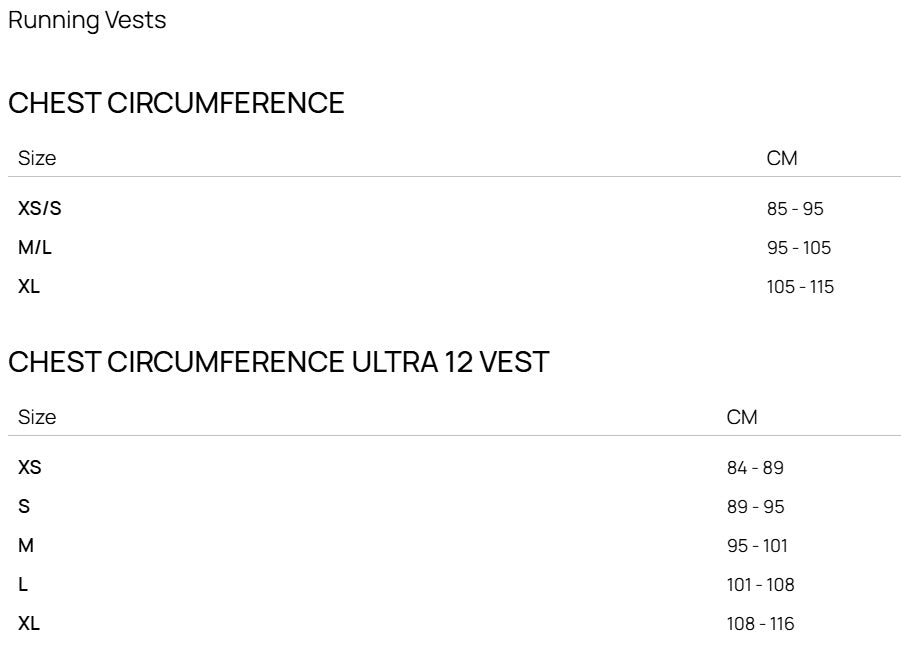Select the Running Vests heading text
901x665 pixels.
(87, 21)
